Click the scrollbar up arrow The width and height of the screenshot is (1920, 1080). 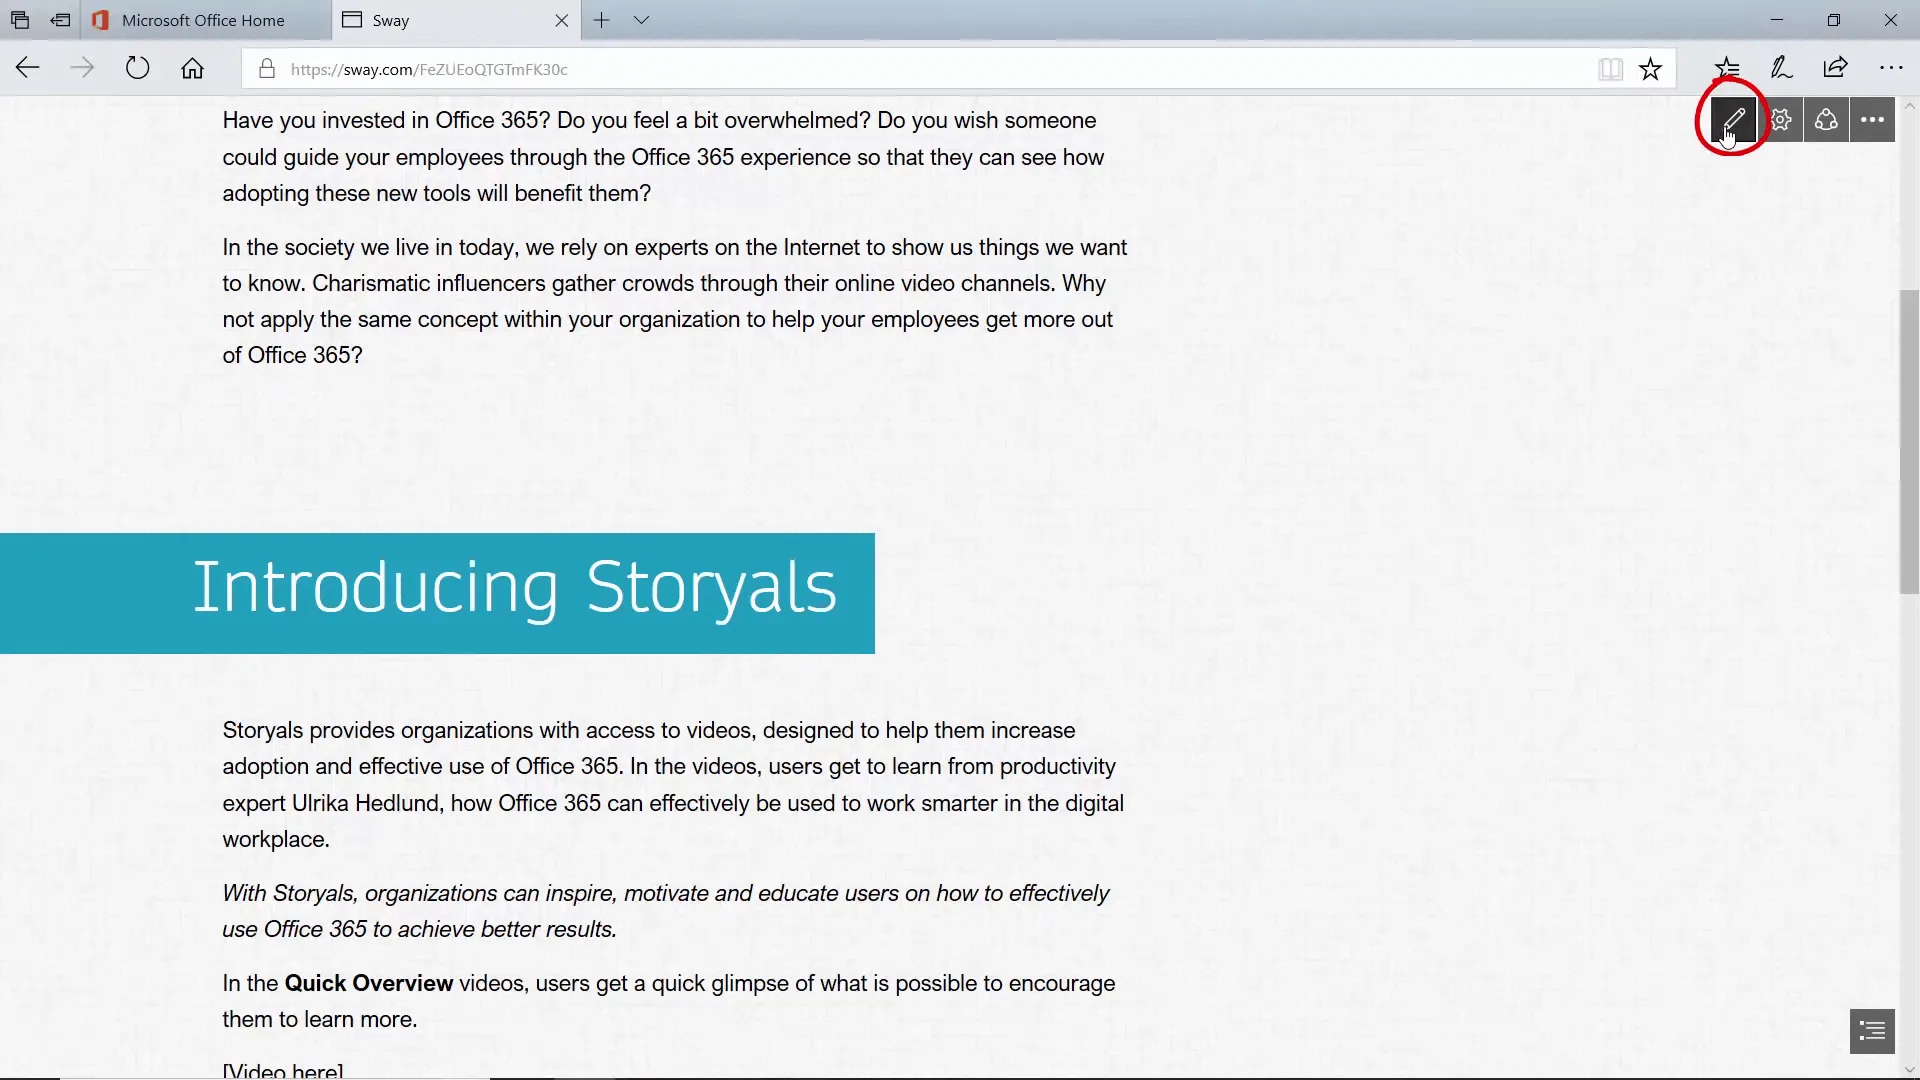tap(1909, 105)
